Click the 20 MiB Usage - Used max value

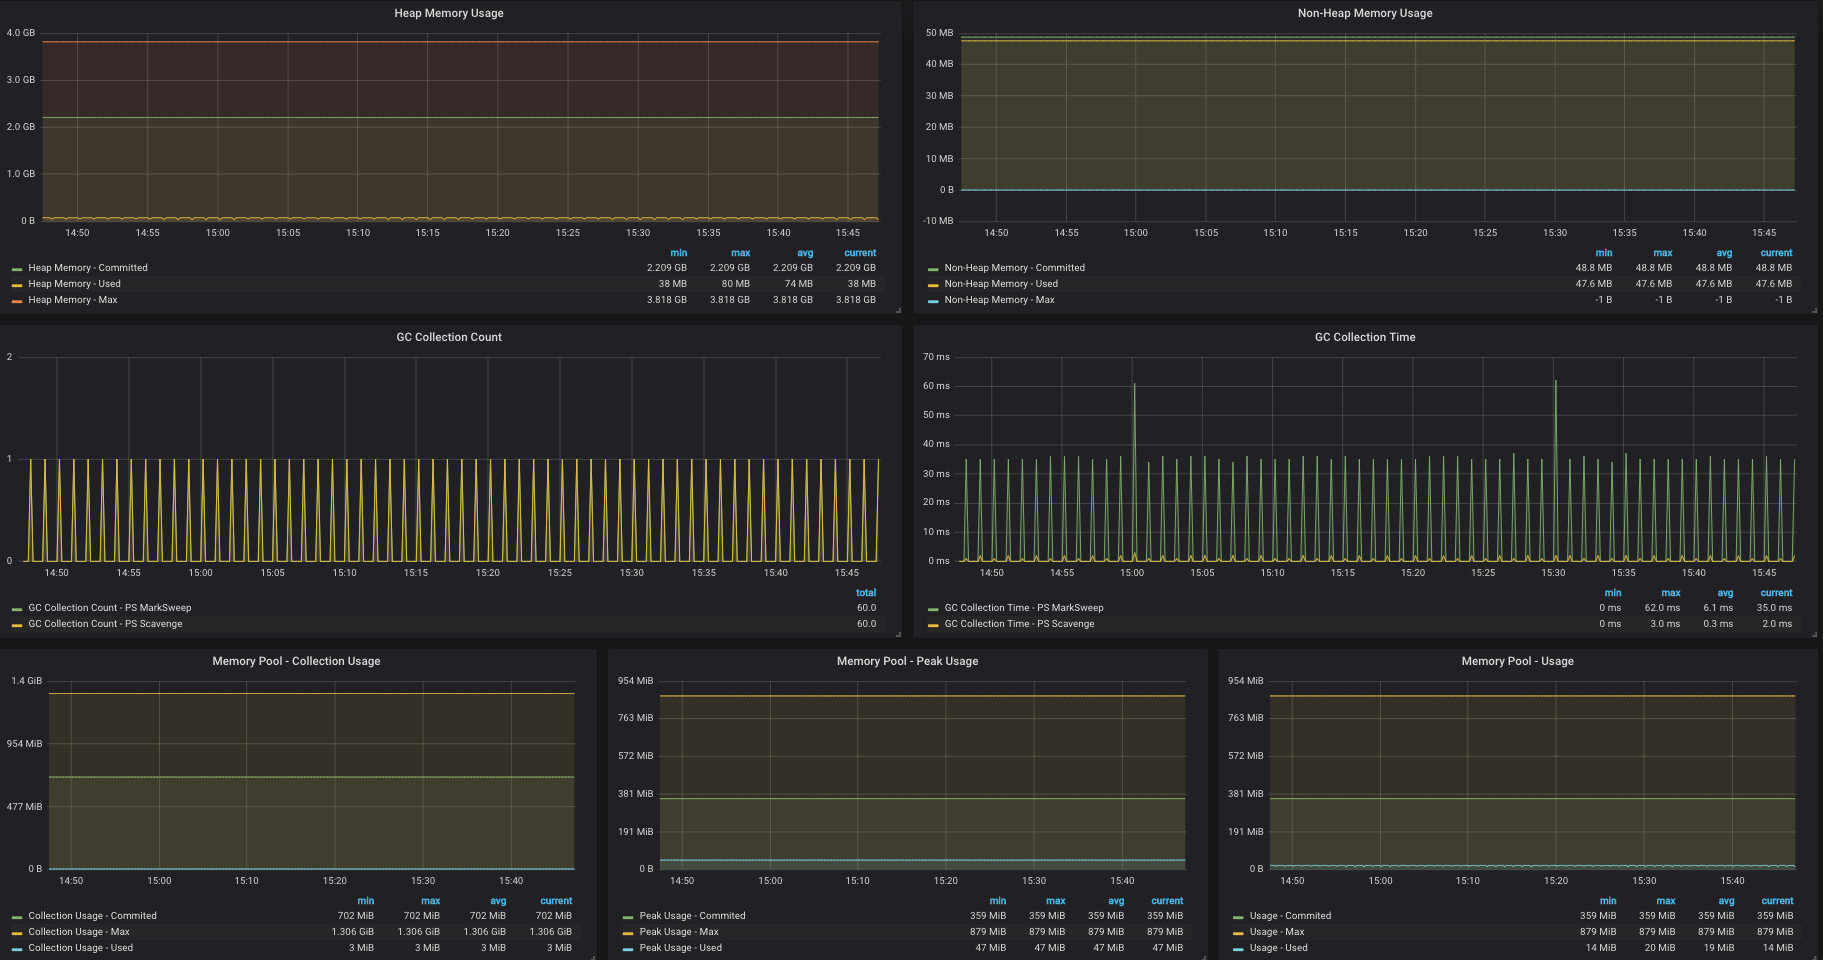[1660, 948]
